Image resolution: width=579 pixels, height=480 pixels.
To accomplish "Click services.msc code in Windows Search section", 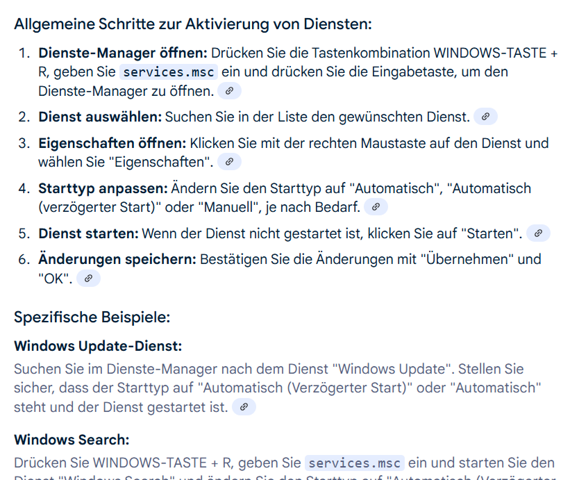I will click(x=354, y=463).
